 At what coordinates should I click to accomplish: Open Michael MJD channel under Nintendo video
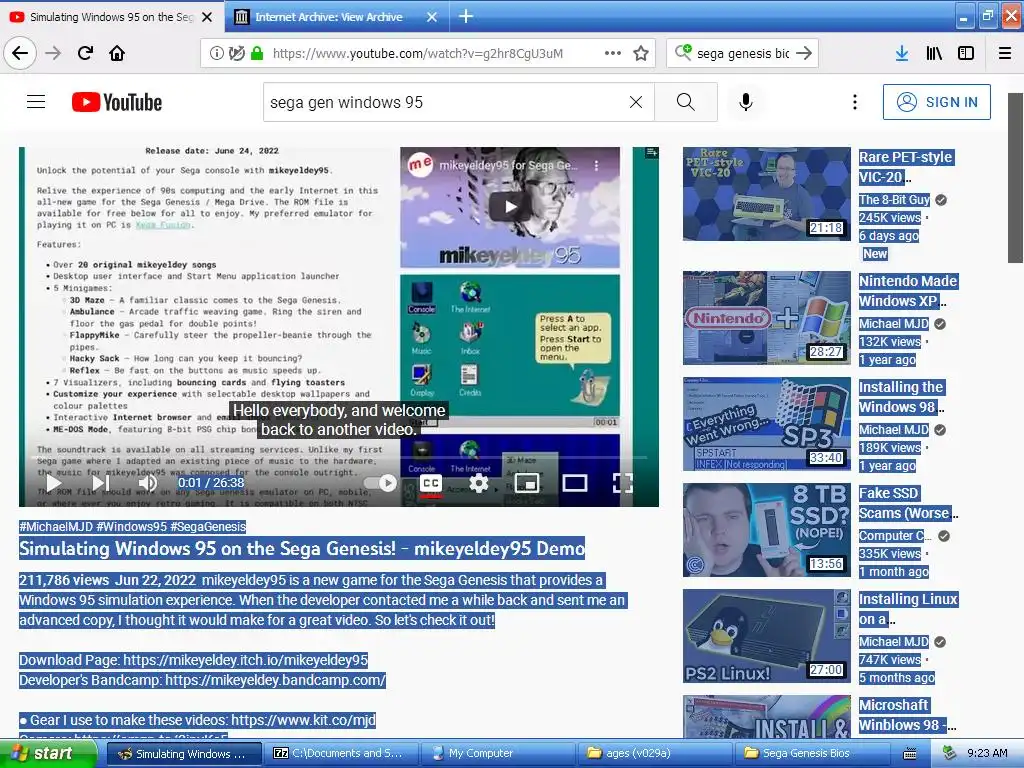tap(893, 324)
